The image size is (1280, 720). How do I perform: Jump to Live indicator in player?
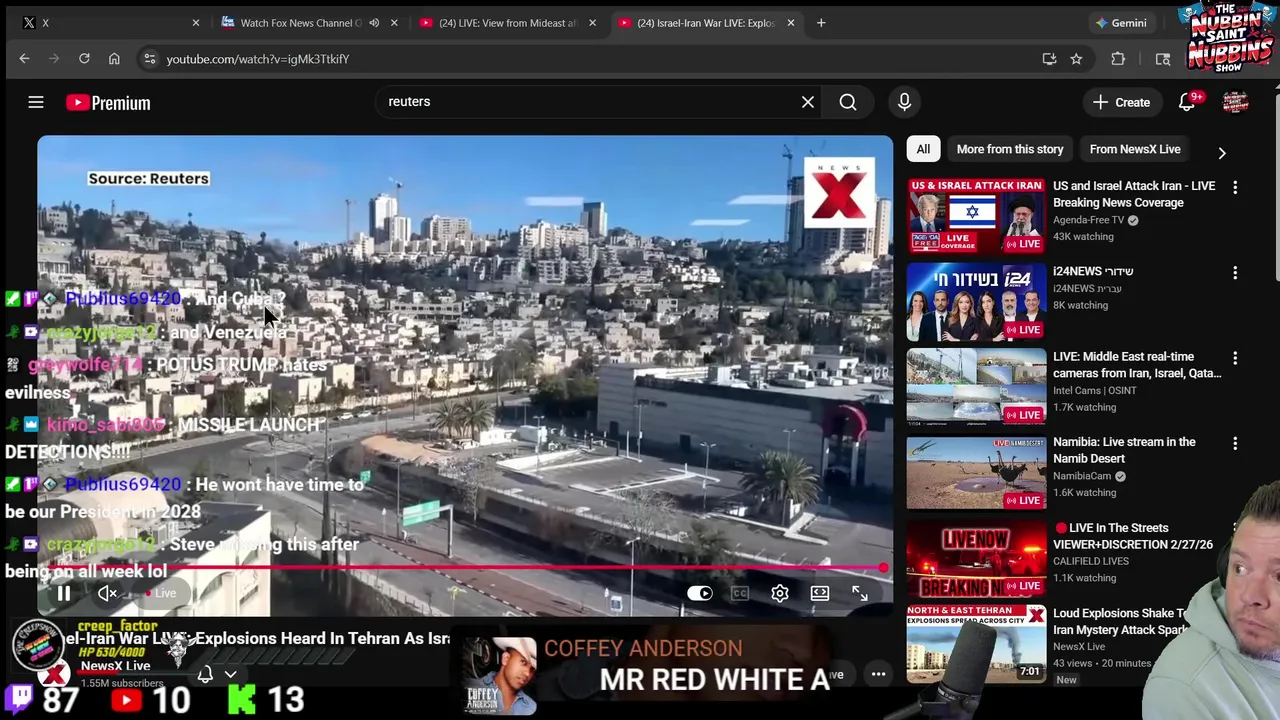(x=161, y=593)
